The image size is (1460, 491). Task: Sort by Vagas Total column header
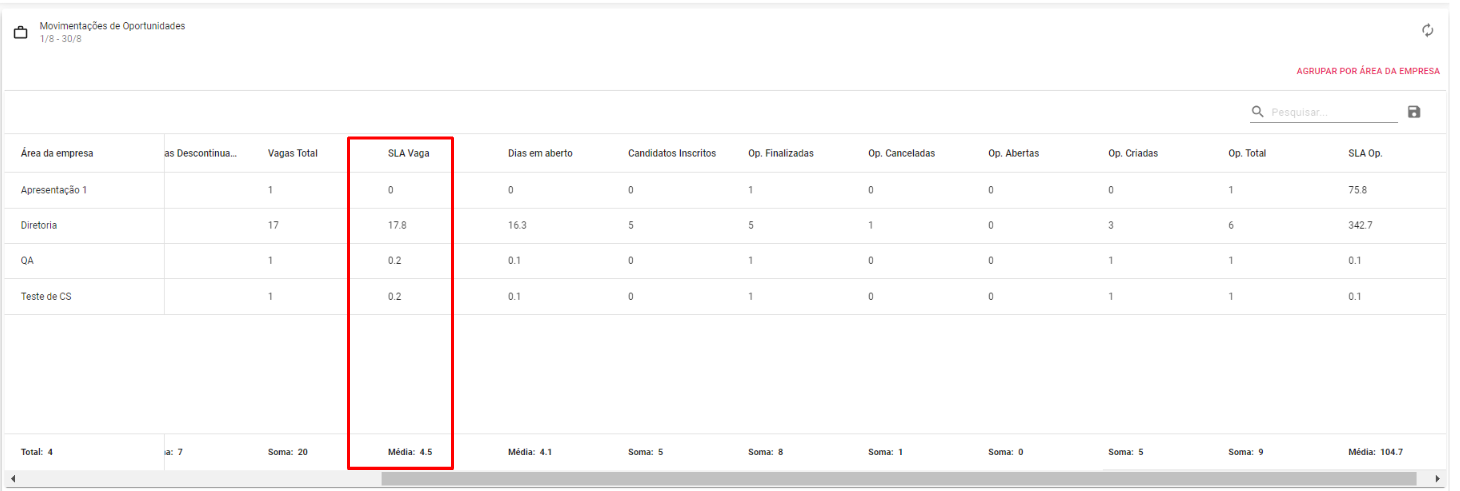pos(293,153)
